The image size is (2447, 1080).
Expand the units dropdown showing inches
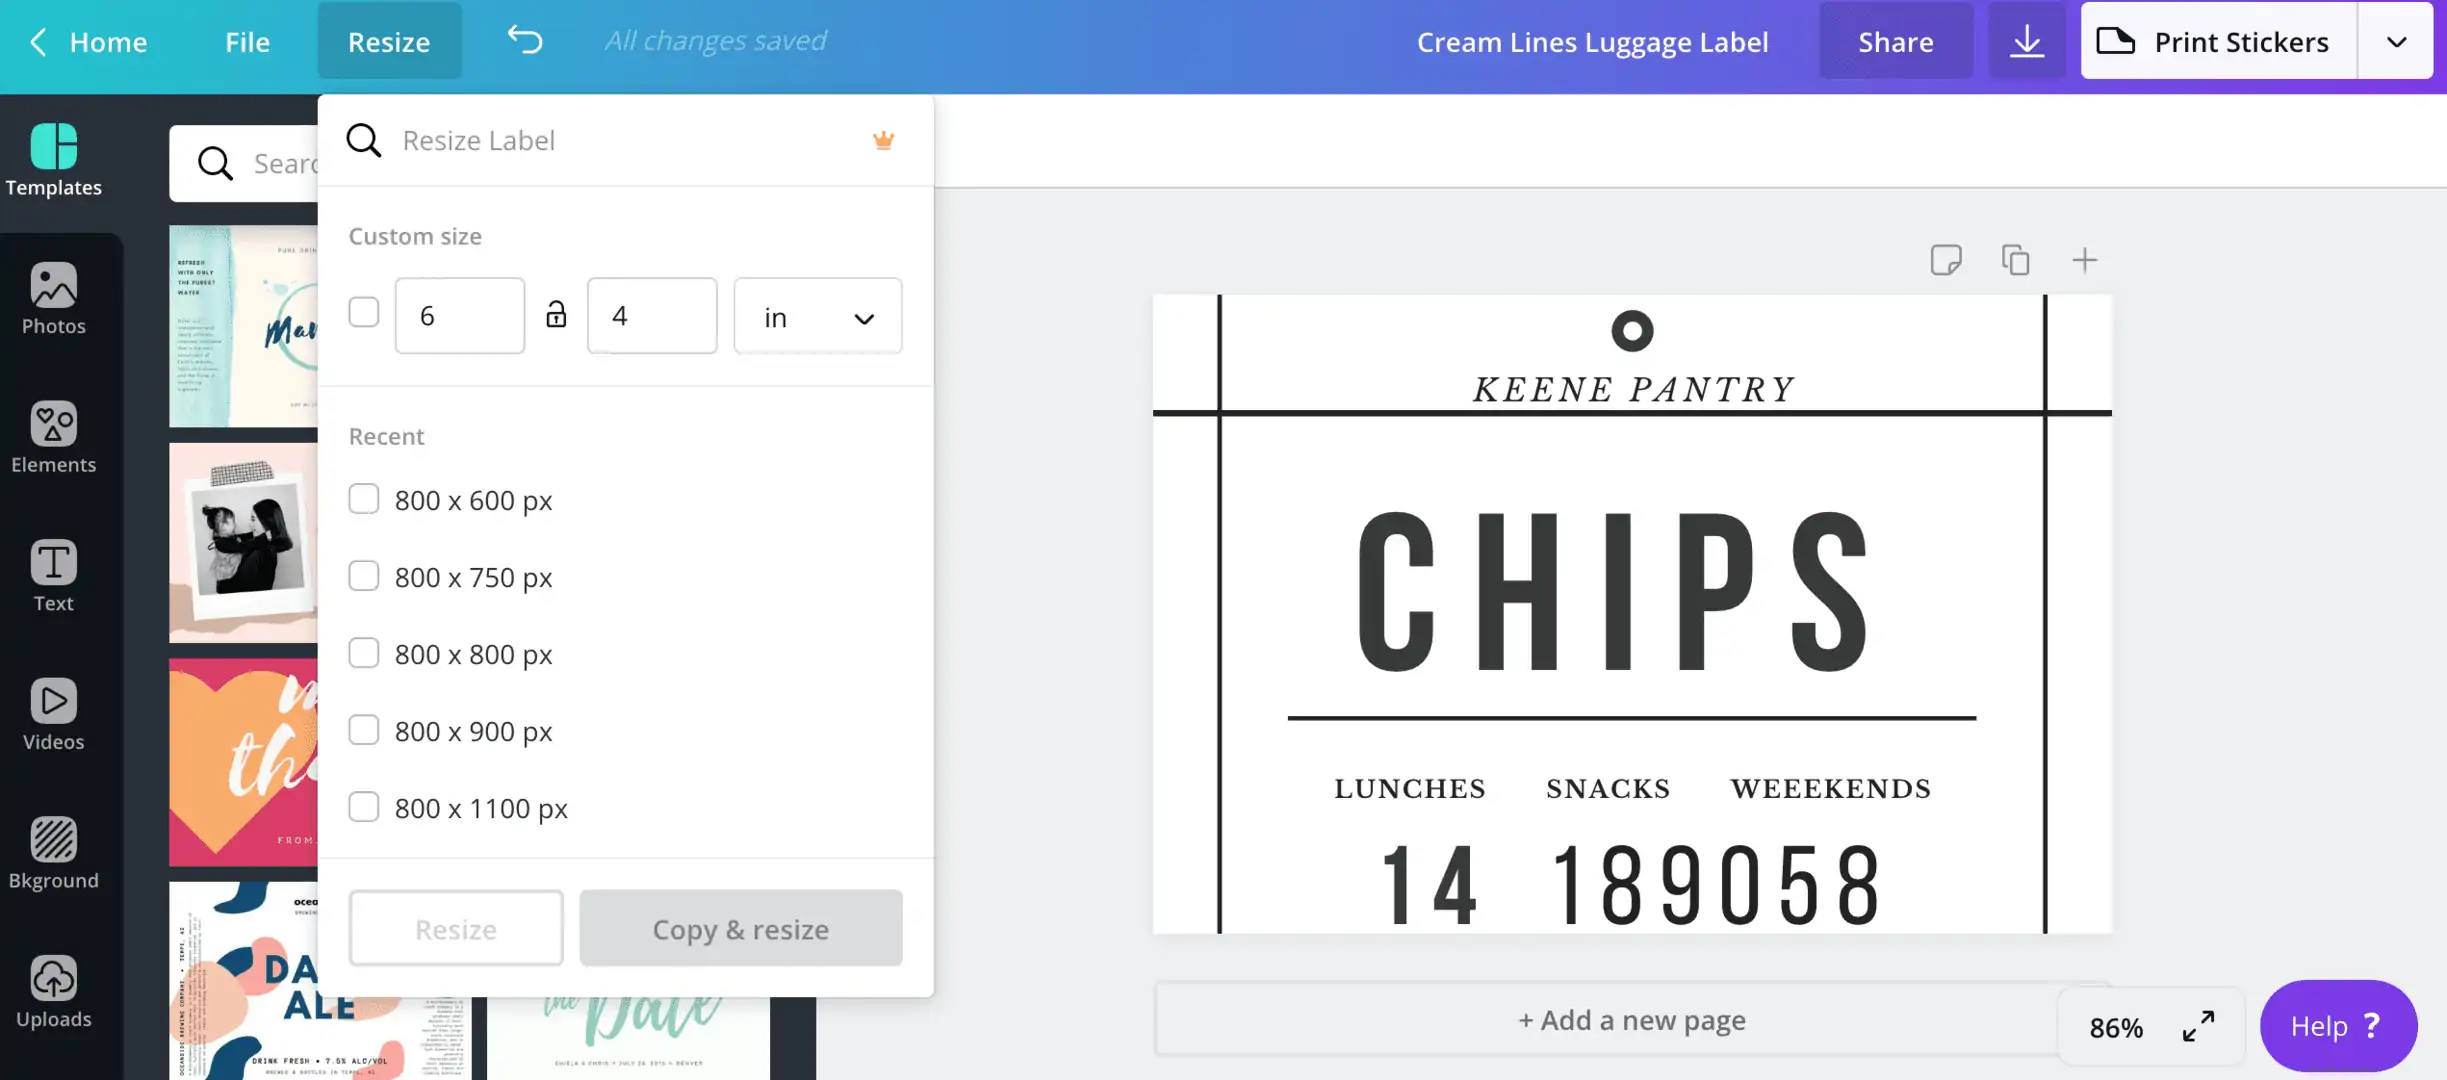click(816, 315)
